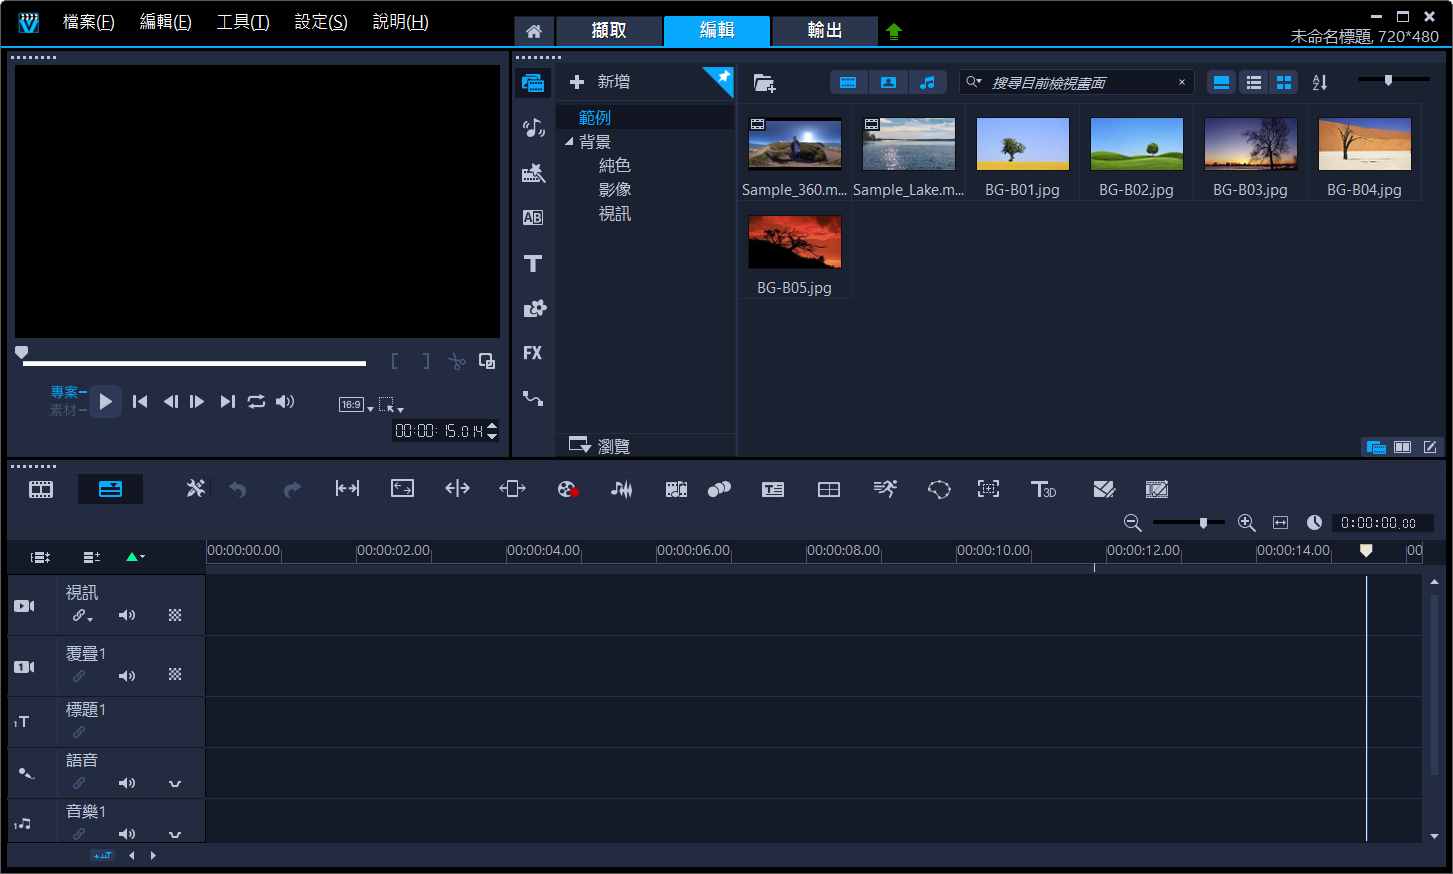Collapse the 背景 tree folder
This screenshot has height=874, width=1453.
click(569, 142)
